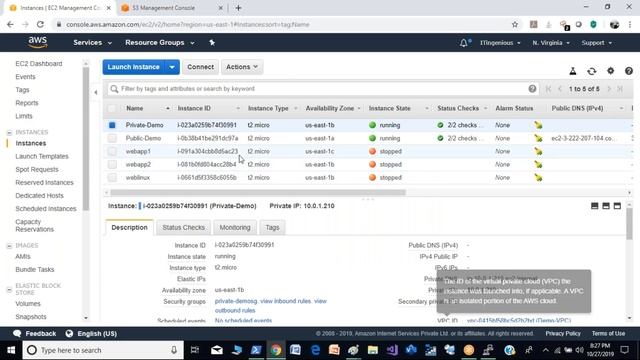Click alarm icon for Private-Demo row
Screen dimensions: 640x360
[x=538, y=125]
